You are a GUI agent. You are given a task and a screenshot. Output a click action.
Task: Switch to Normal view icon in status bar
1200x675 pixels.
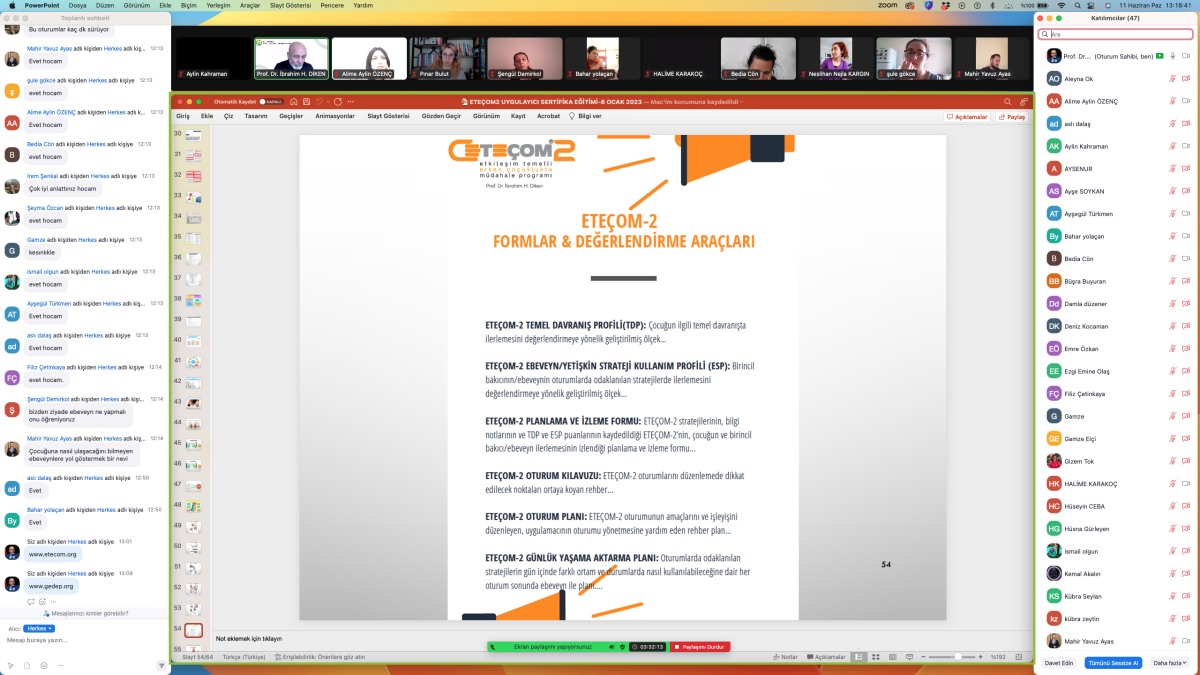click(859, 657)
